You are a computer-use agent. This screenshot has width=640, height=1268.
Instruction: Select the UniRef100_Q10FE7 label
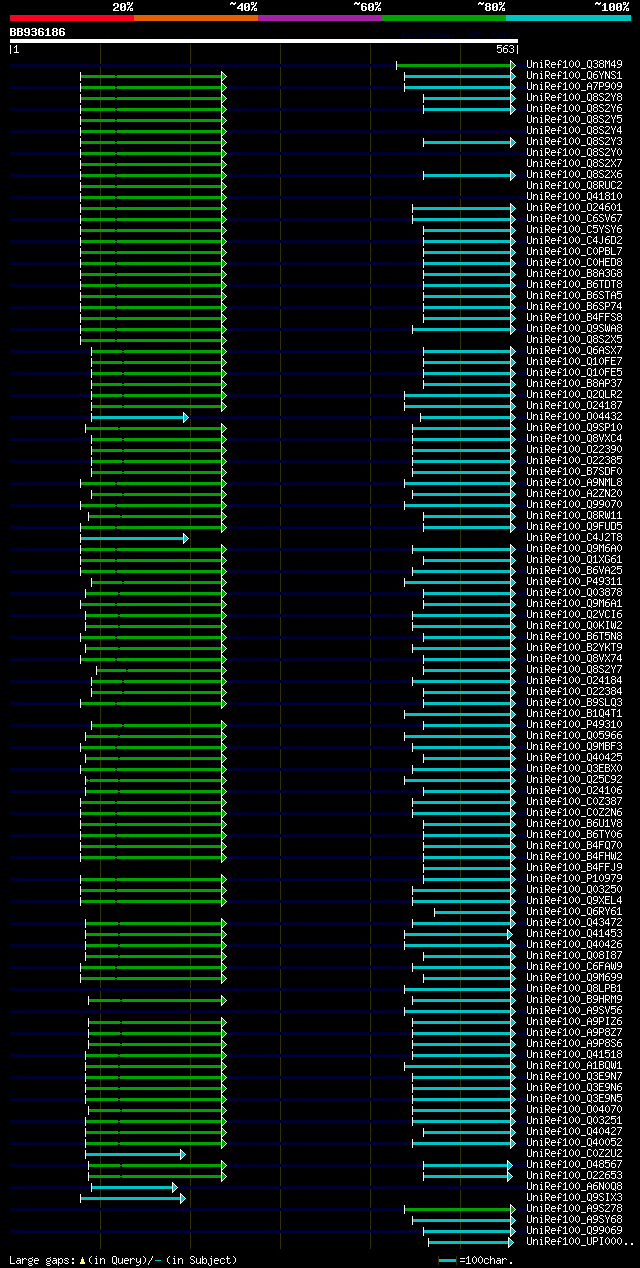[576, 362]
